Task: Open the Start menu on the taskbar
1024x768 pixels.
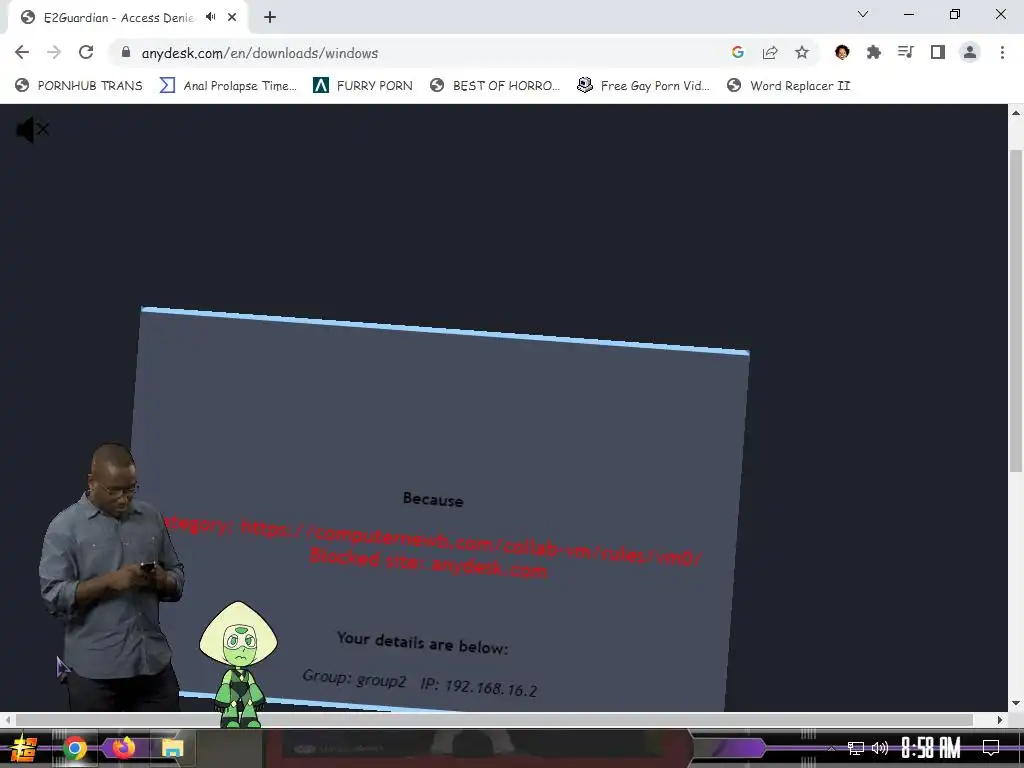Action: pyautogui.click(x=24, y=748)
